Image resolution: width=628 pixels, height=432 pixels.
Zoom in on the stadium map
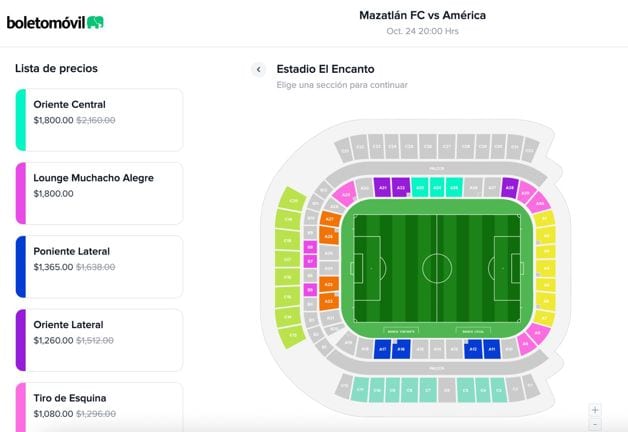click(595, 409)
